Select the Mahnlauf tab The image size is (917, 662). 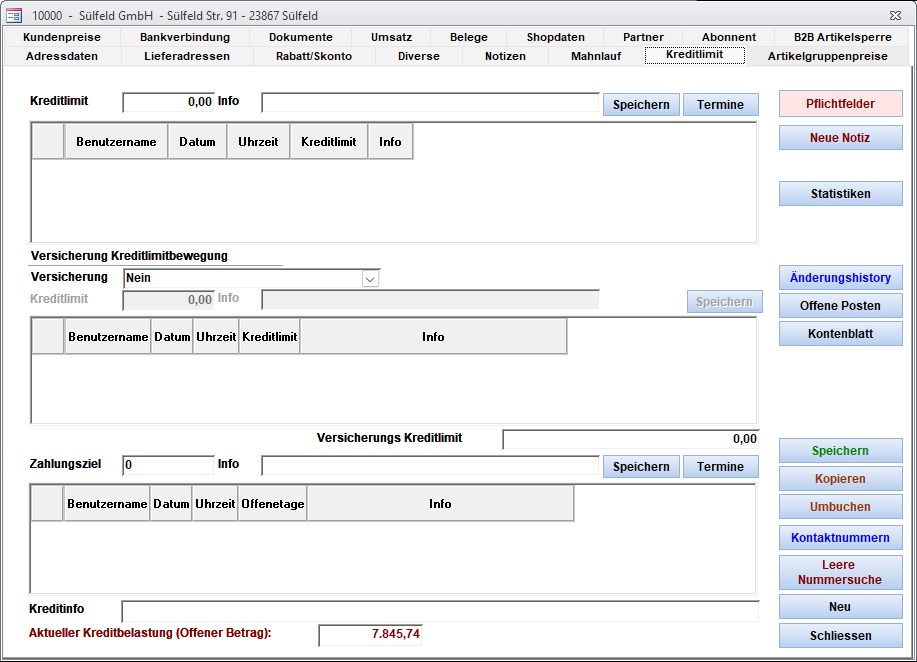click(x=596, y=56)
